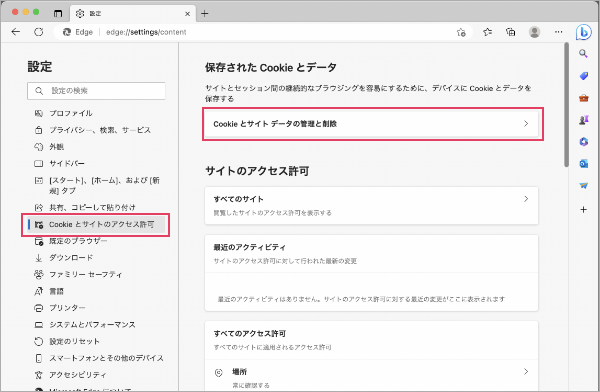The width and height of the screenshot is (600, 392).
Task: Open sidebar search icon
Action: click(x=583, y=54)
